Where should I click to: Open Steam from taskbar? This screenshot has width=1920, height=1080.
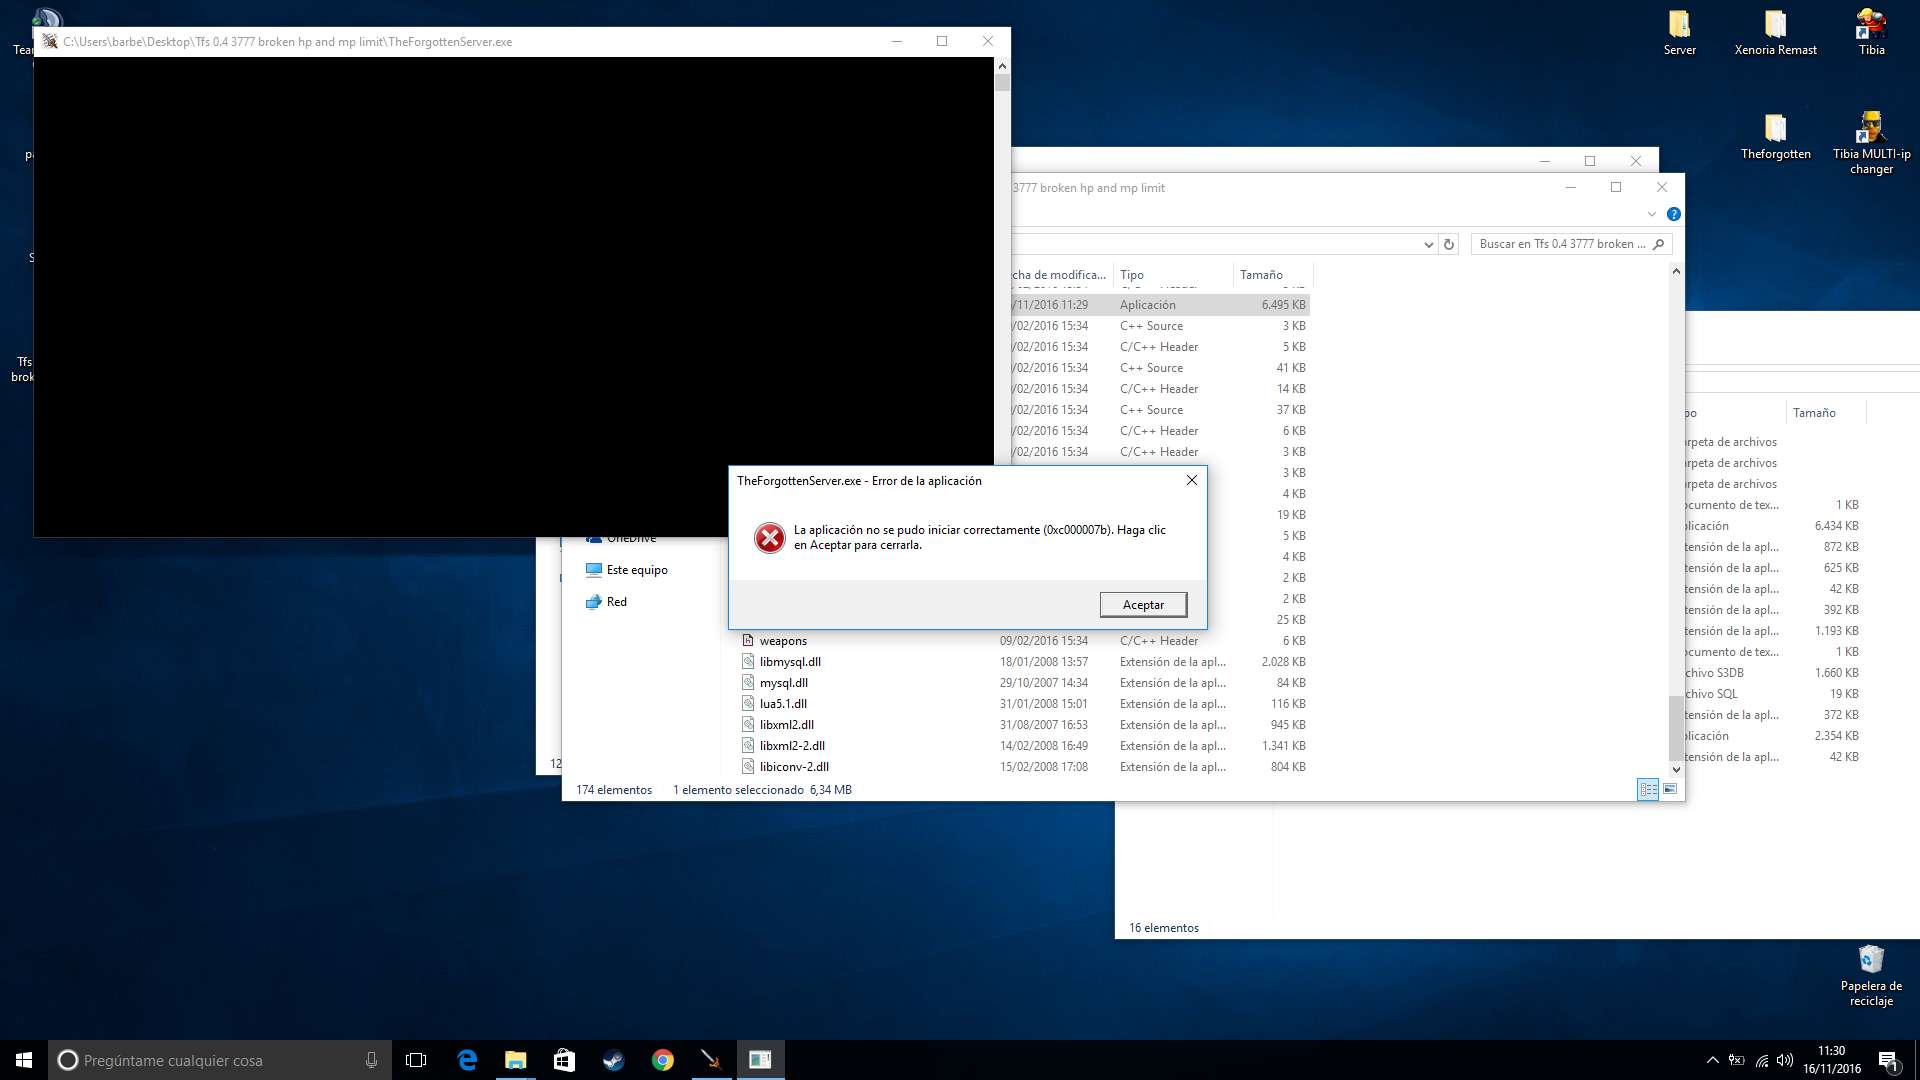(613, 1060)
